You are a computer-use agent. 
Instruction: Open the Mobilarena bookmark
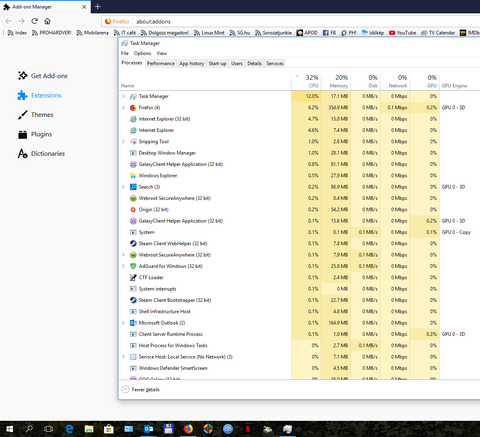[x=93, y=33]
